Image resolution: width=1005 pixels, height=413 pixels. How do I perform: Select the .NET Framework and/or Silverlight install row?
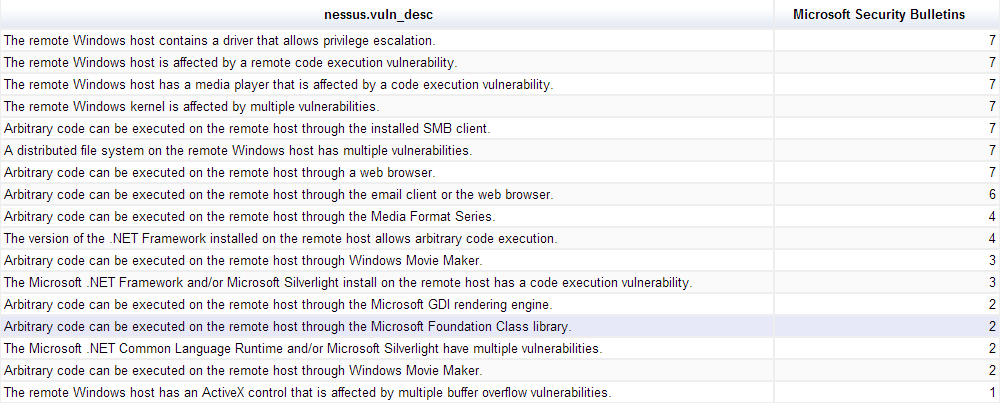click(x=500, y=283)
